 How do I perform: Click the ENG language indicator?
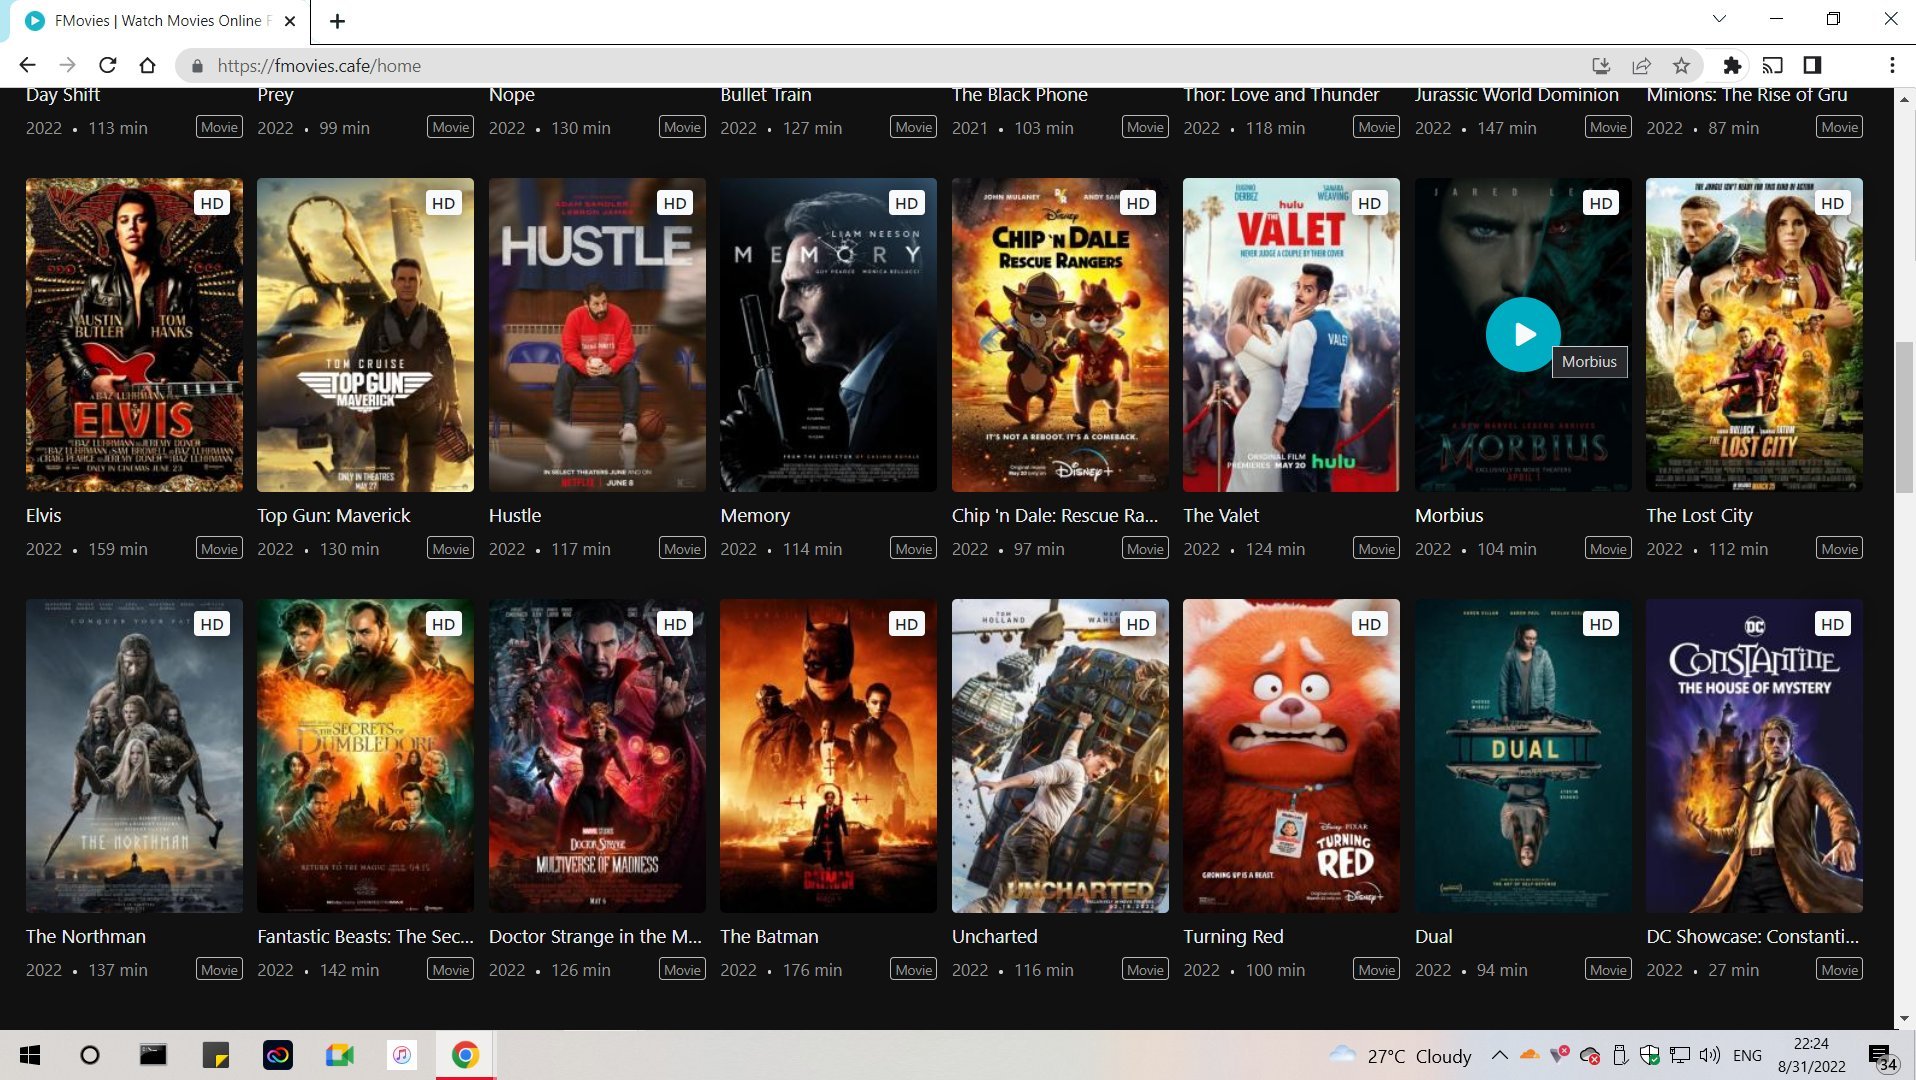coord(1747,1056)
